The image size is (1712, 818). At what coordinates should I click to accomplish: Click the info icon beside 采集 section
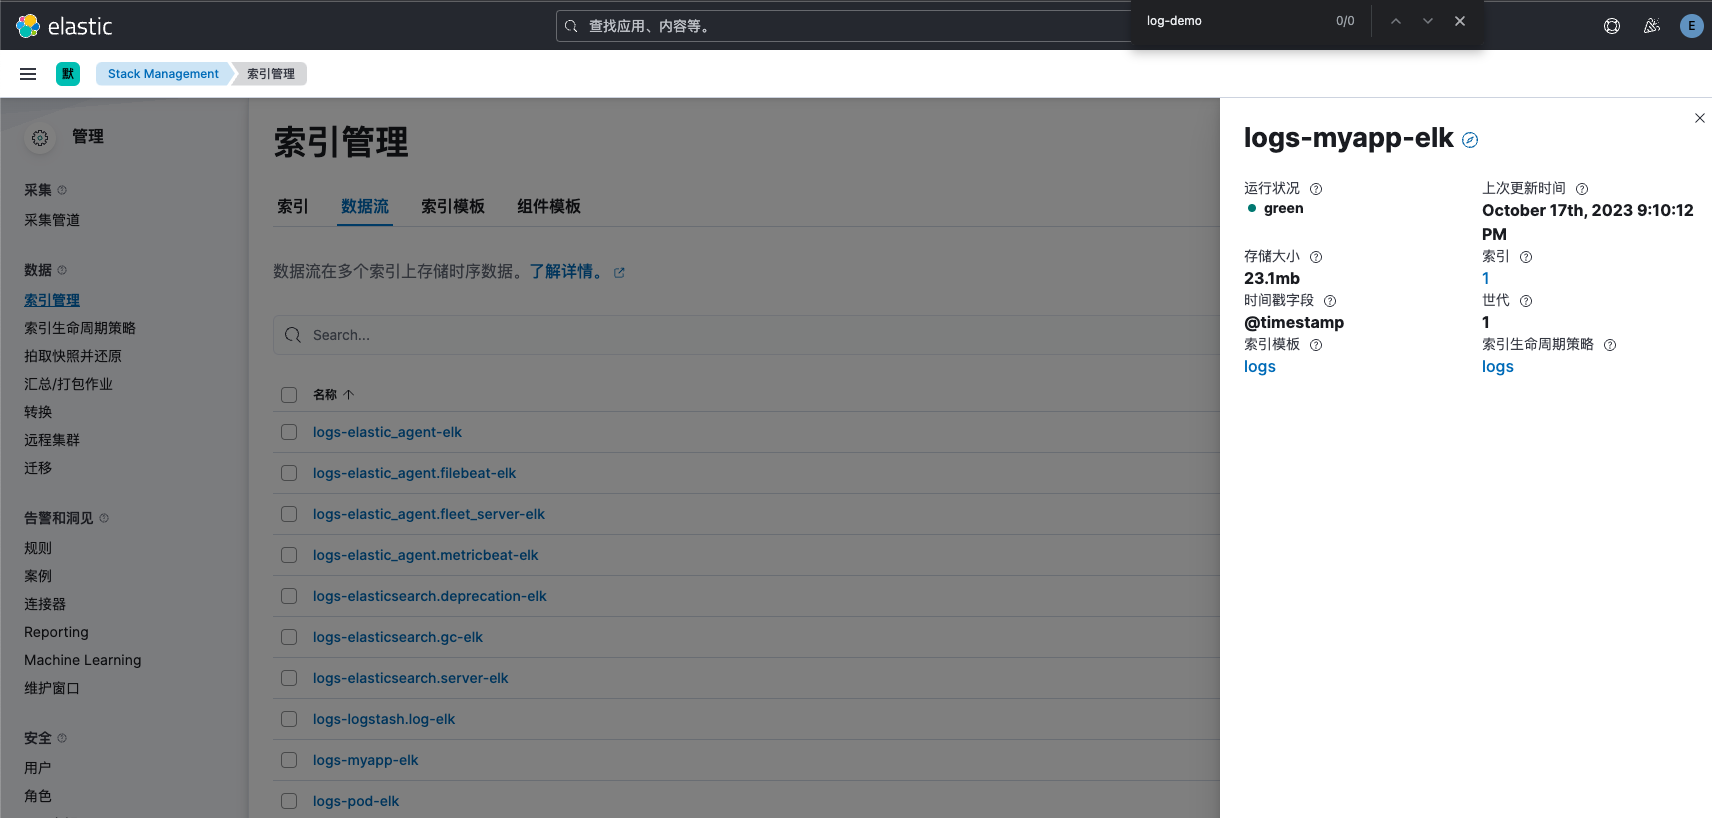pos(62,190)
